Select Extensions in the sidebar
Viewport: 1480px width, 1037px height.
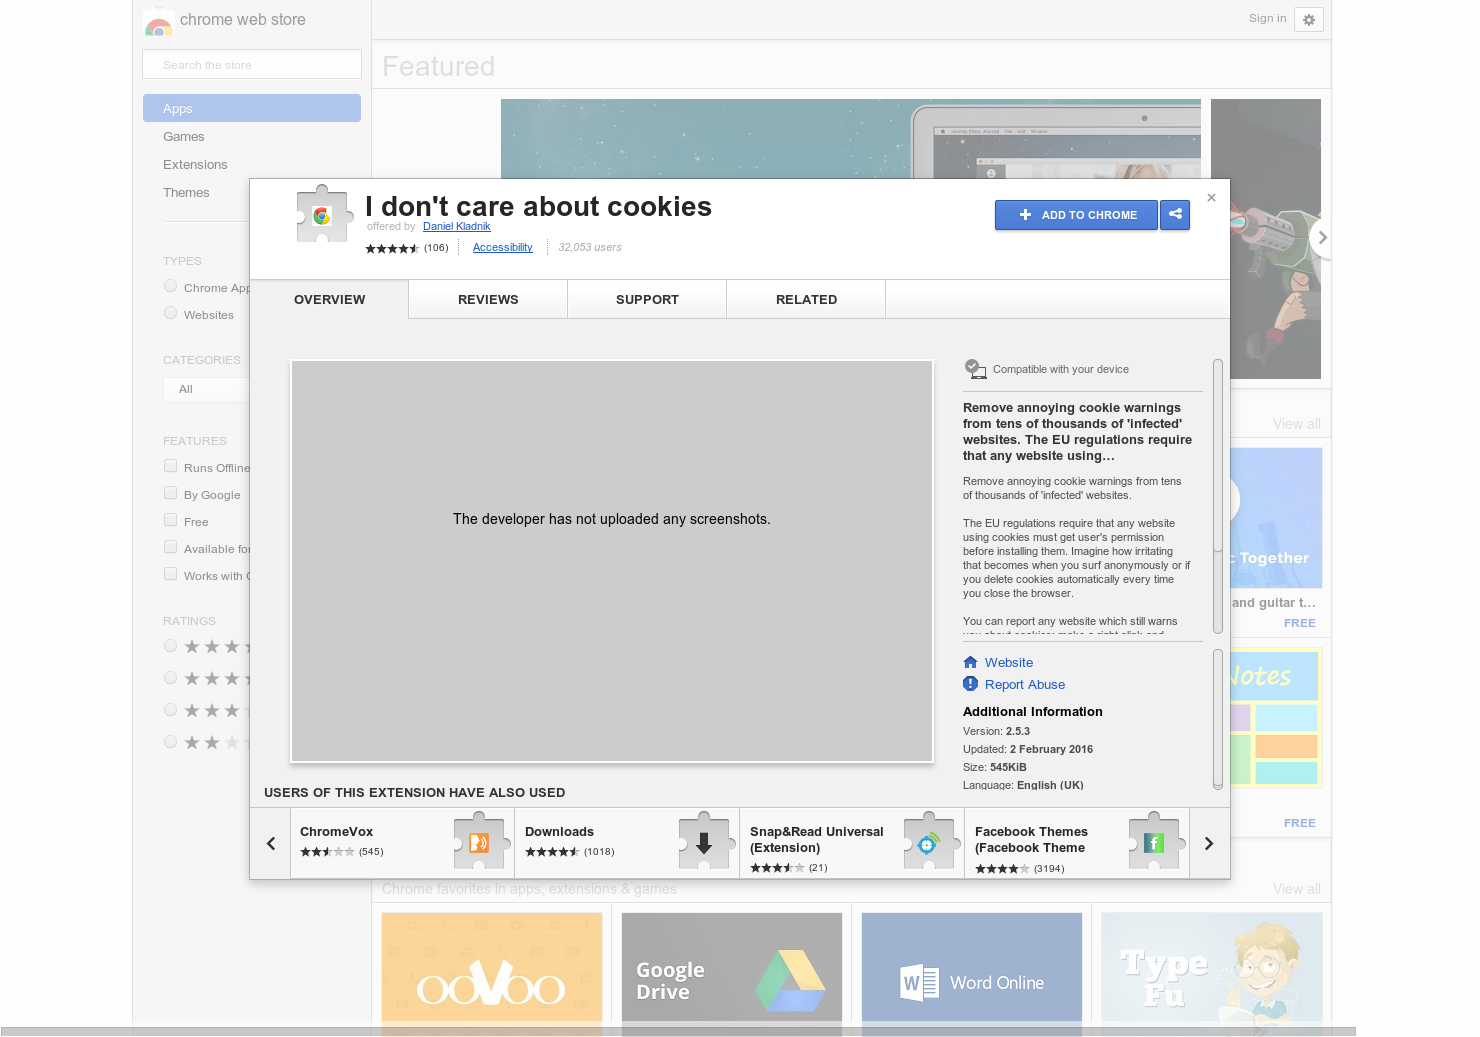click(195, 164)
